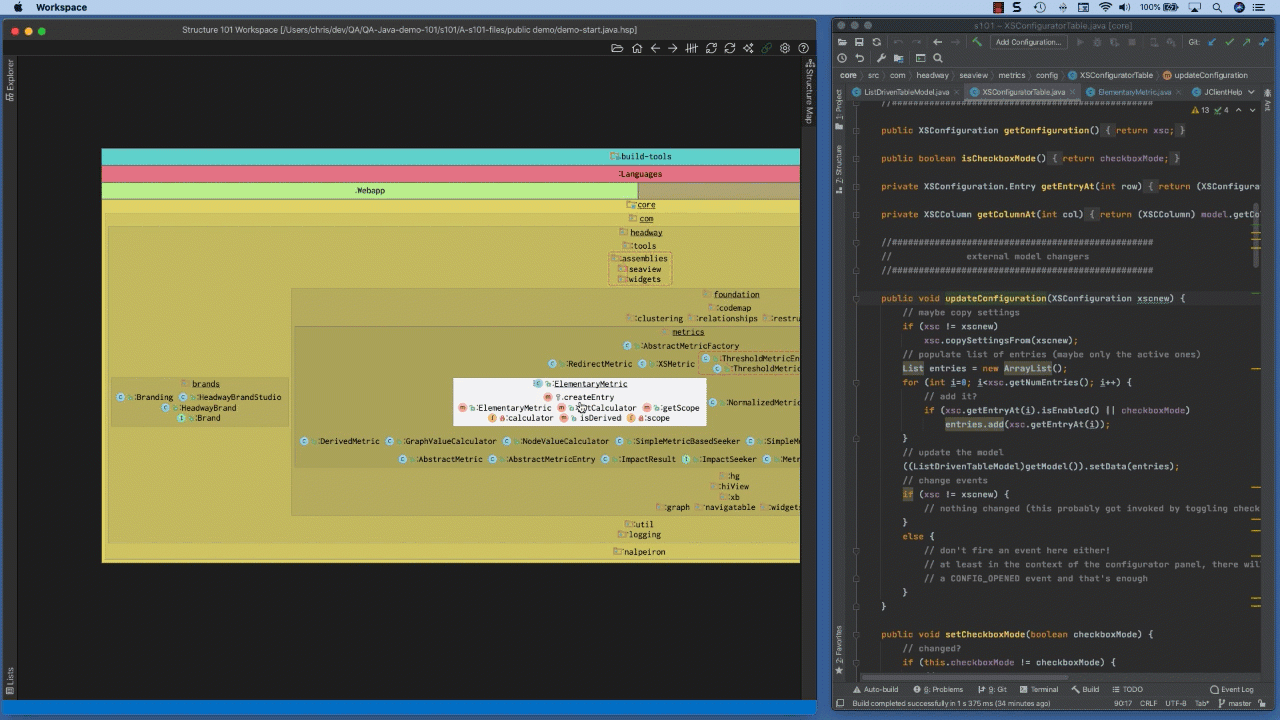Image resolution: width=1280 pixels, height=720 pixels.
Task: Expand the hidden editor tabs chevron
Action: [1251, 92]
